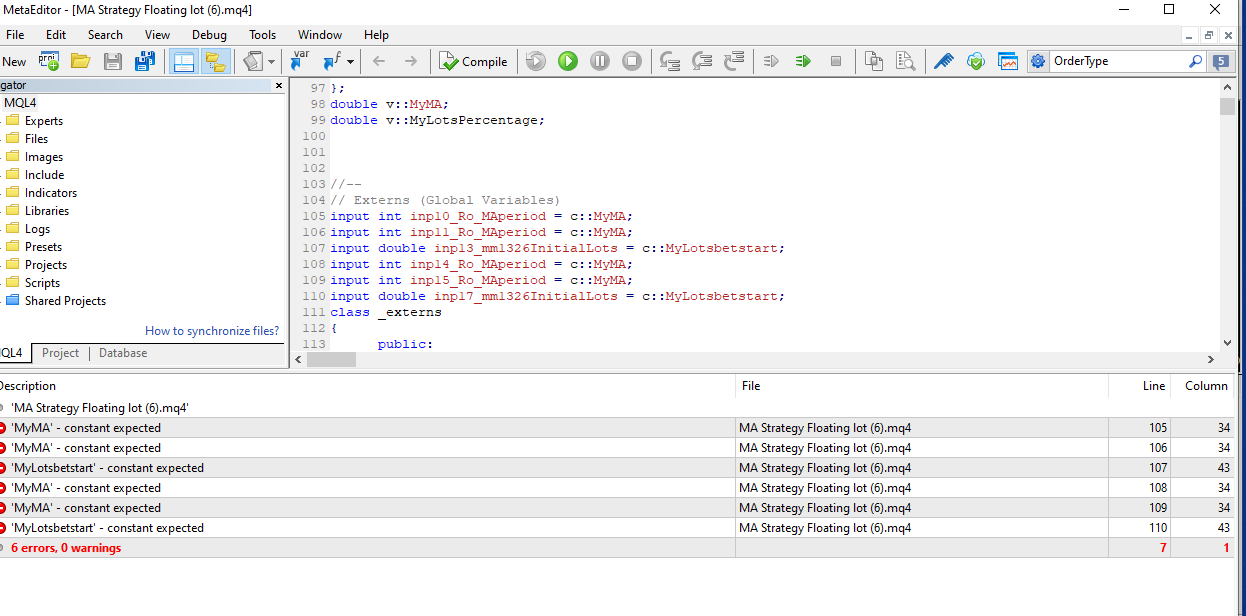Click the Step Over debug icon
1246x616 pixels.
(x=702, y=61)
